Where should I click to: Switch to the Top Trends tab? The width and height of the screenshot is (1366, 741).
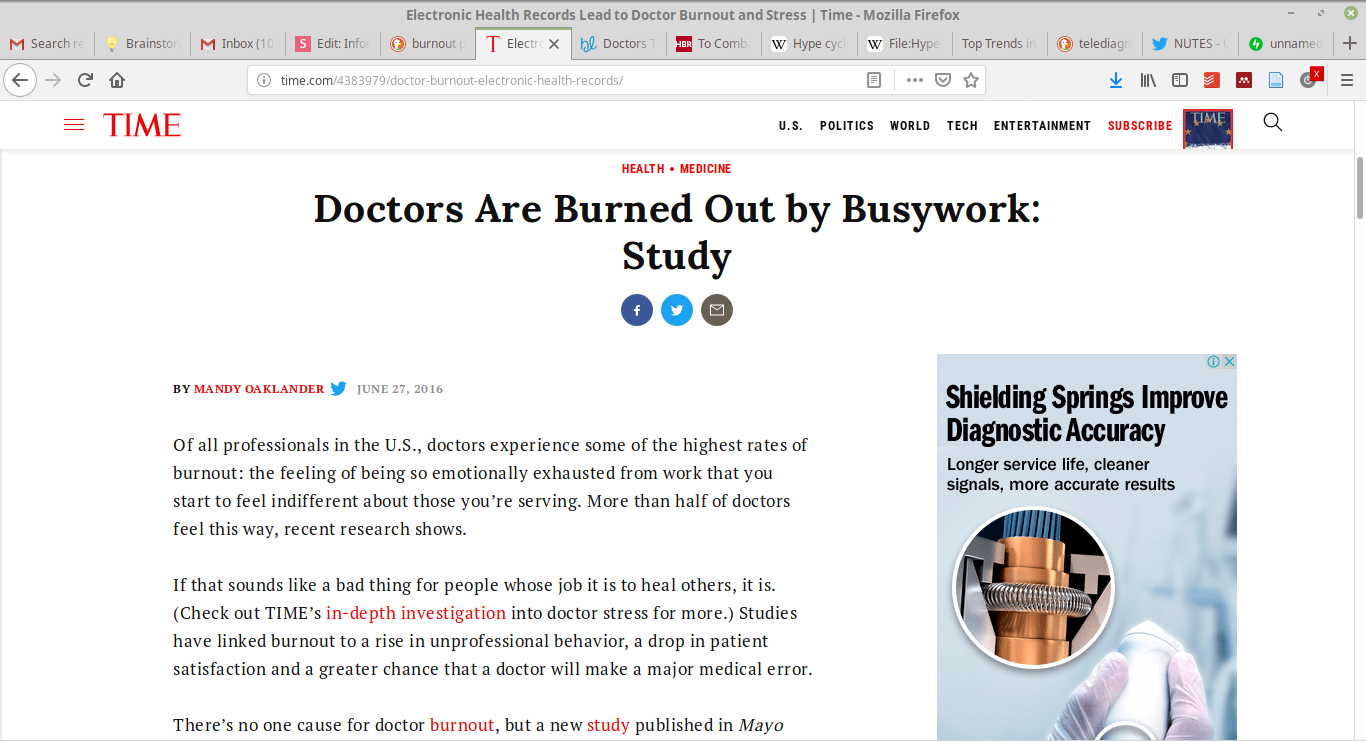[x=1001, y=43]
